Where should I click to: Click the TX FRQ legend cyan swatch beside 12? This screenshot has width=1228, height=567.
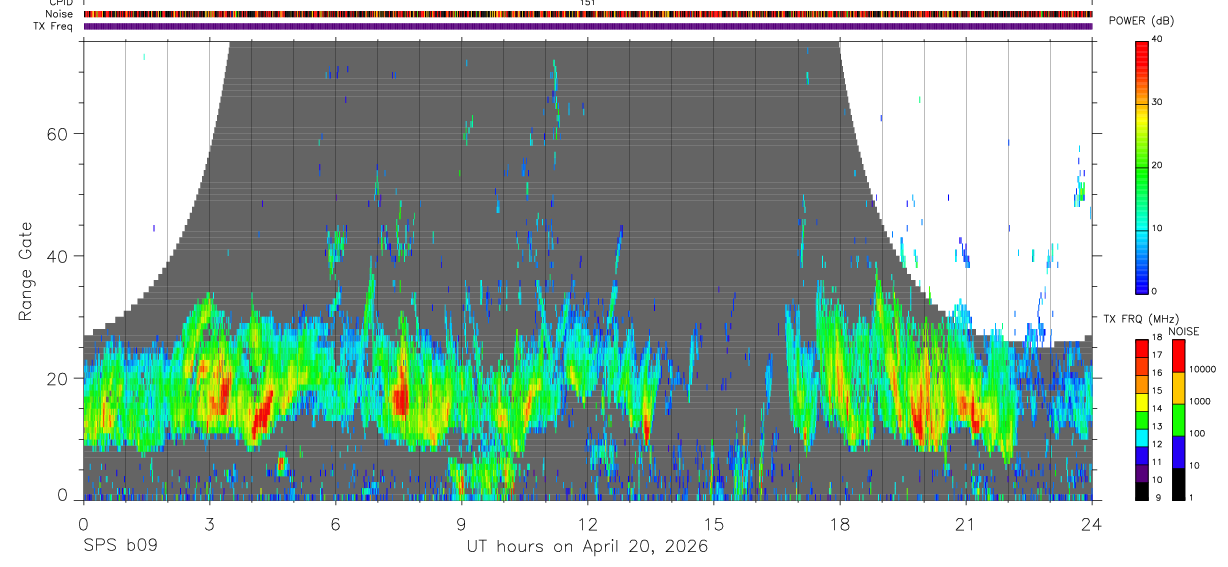click(x=1141, y=437)
